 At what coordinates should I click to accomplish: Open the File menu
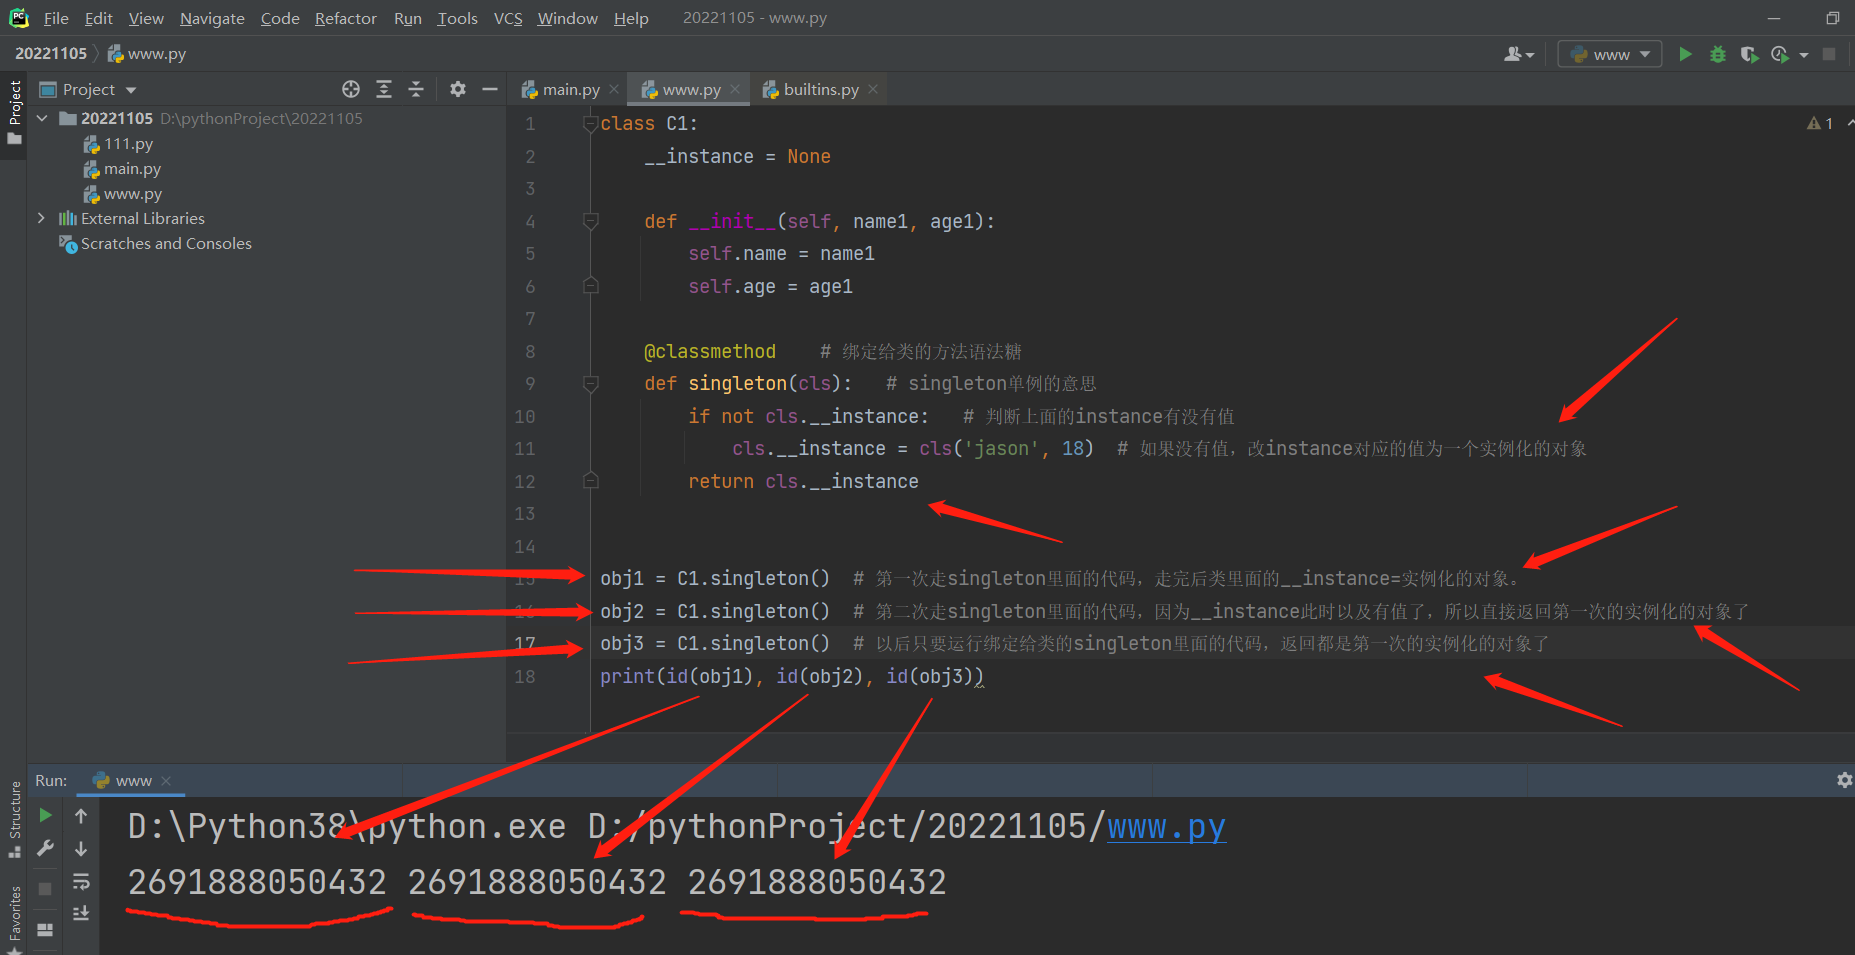56,18
